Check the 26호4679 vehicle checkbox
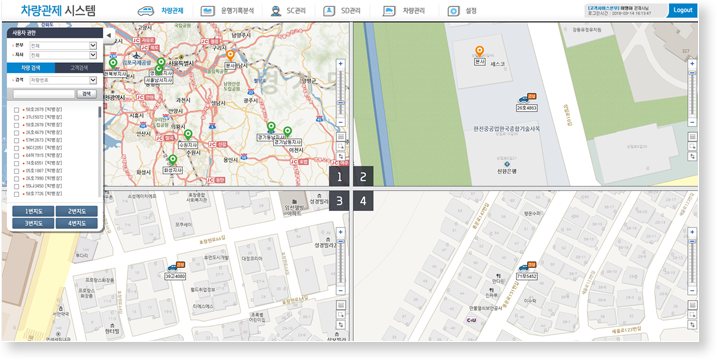Viewport: 717px width, 360px height. click(17, 133)
